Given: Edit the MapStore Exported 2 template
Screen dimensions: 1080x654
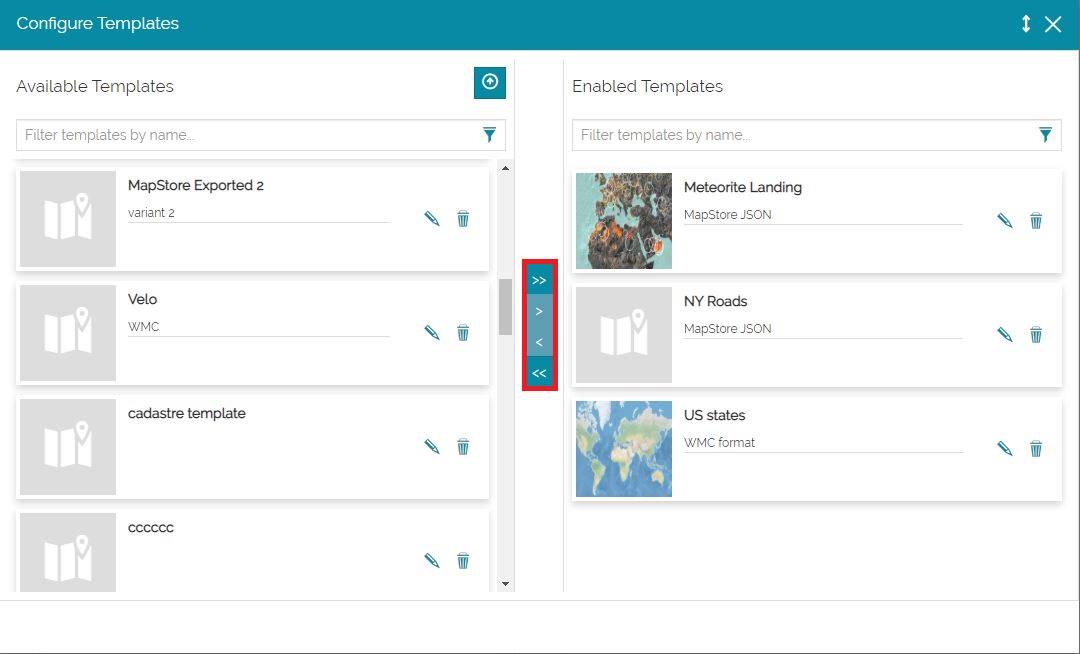Looking at the screenshot, I should [432, 218].
